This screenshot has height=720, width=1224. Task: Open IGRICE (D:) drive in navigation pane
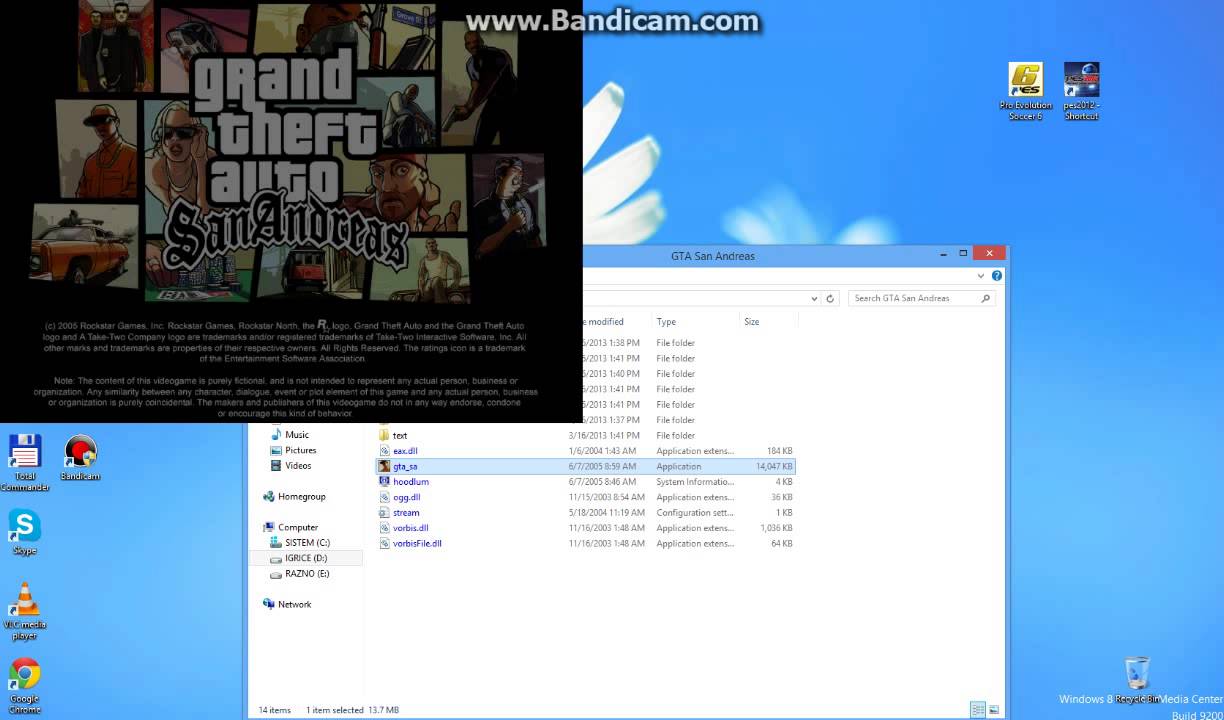point(305,558)
